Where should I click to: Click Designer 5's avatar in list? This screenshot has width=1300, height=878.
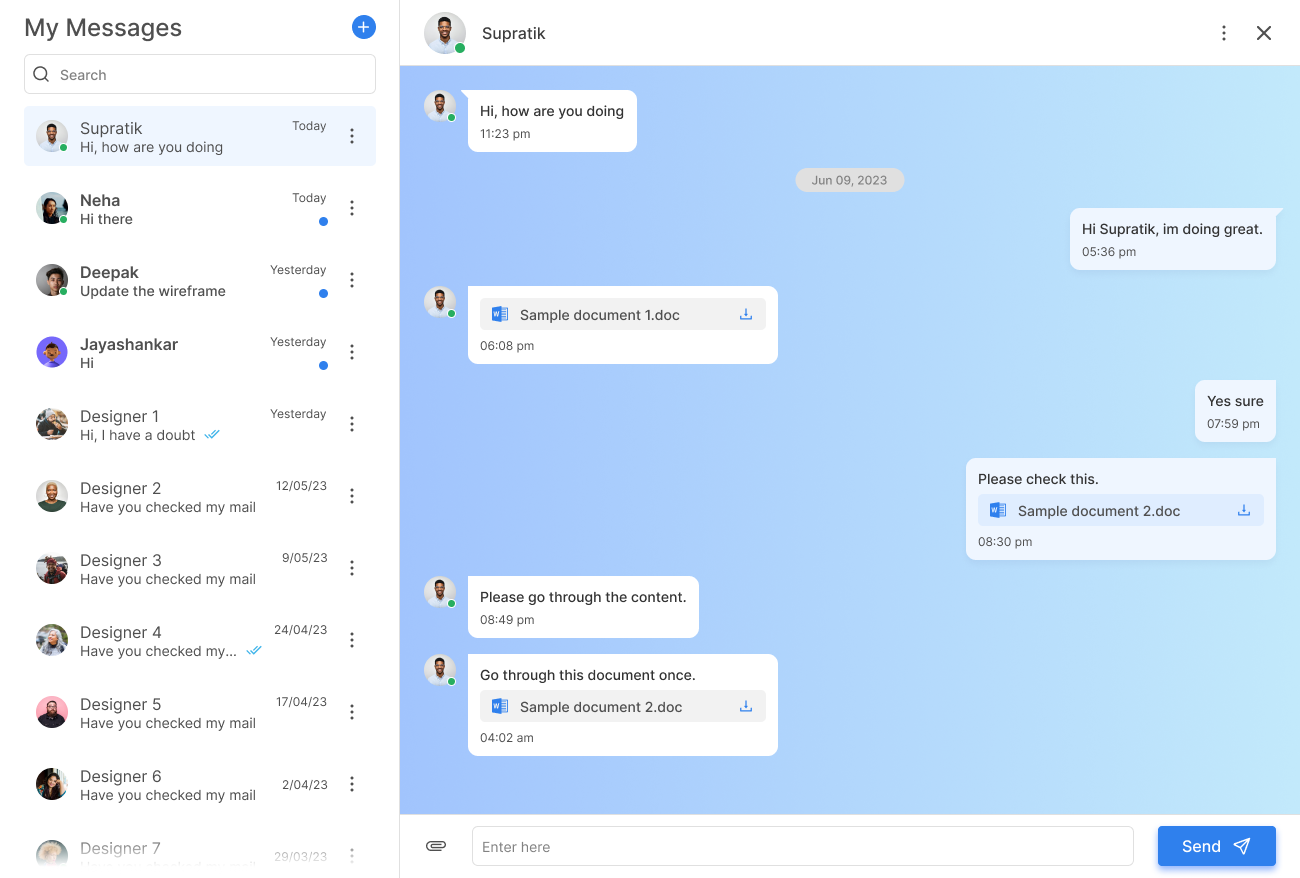52,712
